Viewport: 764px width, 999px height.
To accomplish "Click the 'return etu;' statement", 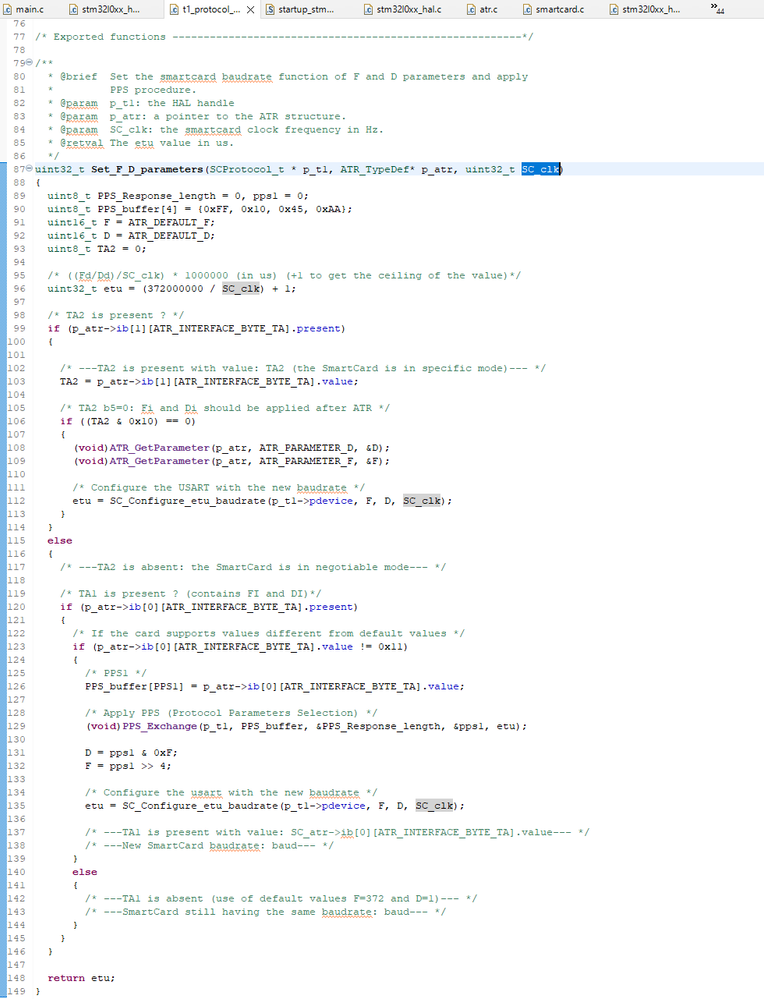I will tap(81, 978).
